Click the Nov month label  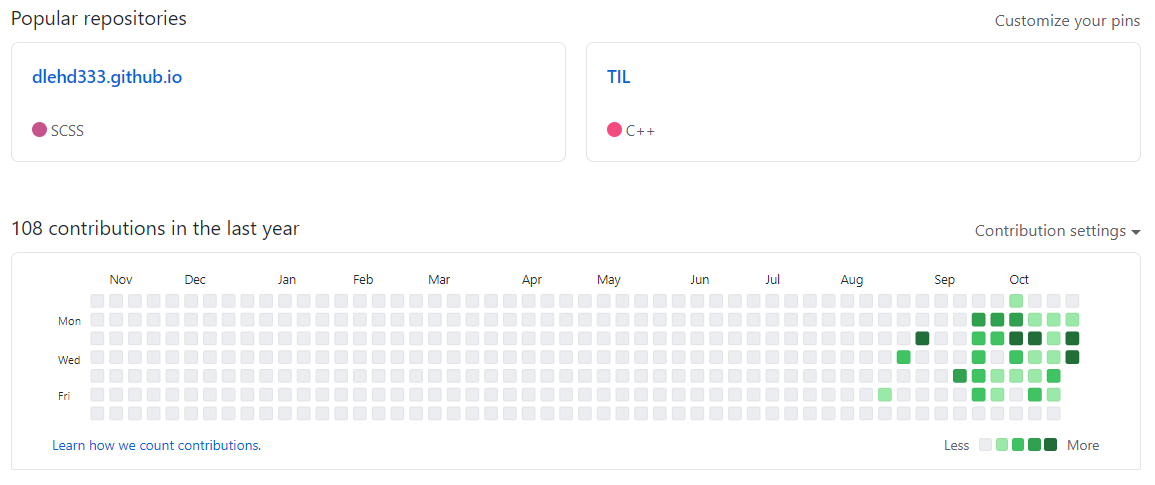(121, 280)
